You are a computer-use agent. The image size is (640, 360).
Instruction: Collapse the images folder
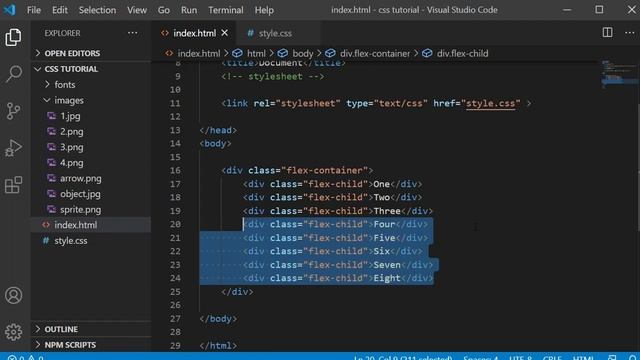pyautogui.click(x=69, y=100)
